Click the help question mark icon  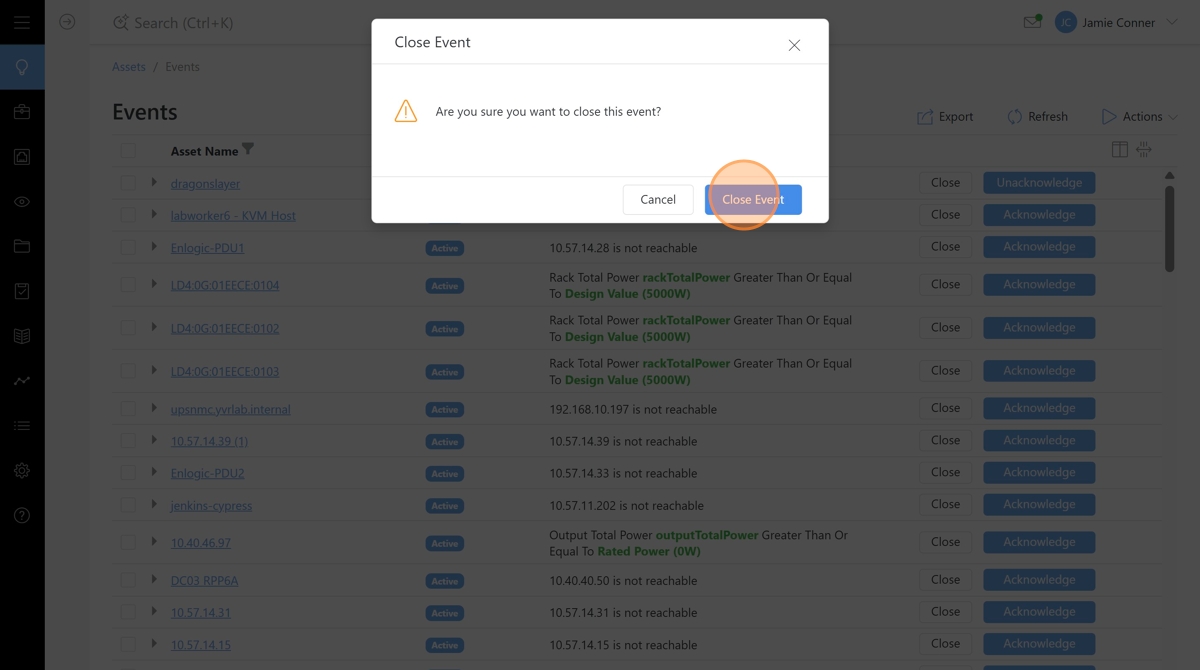pyautogui.click(x=22, y=516)
